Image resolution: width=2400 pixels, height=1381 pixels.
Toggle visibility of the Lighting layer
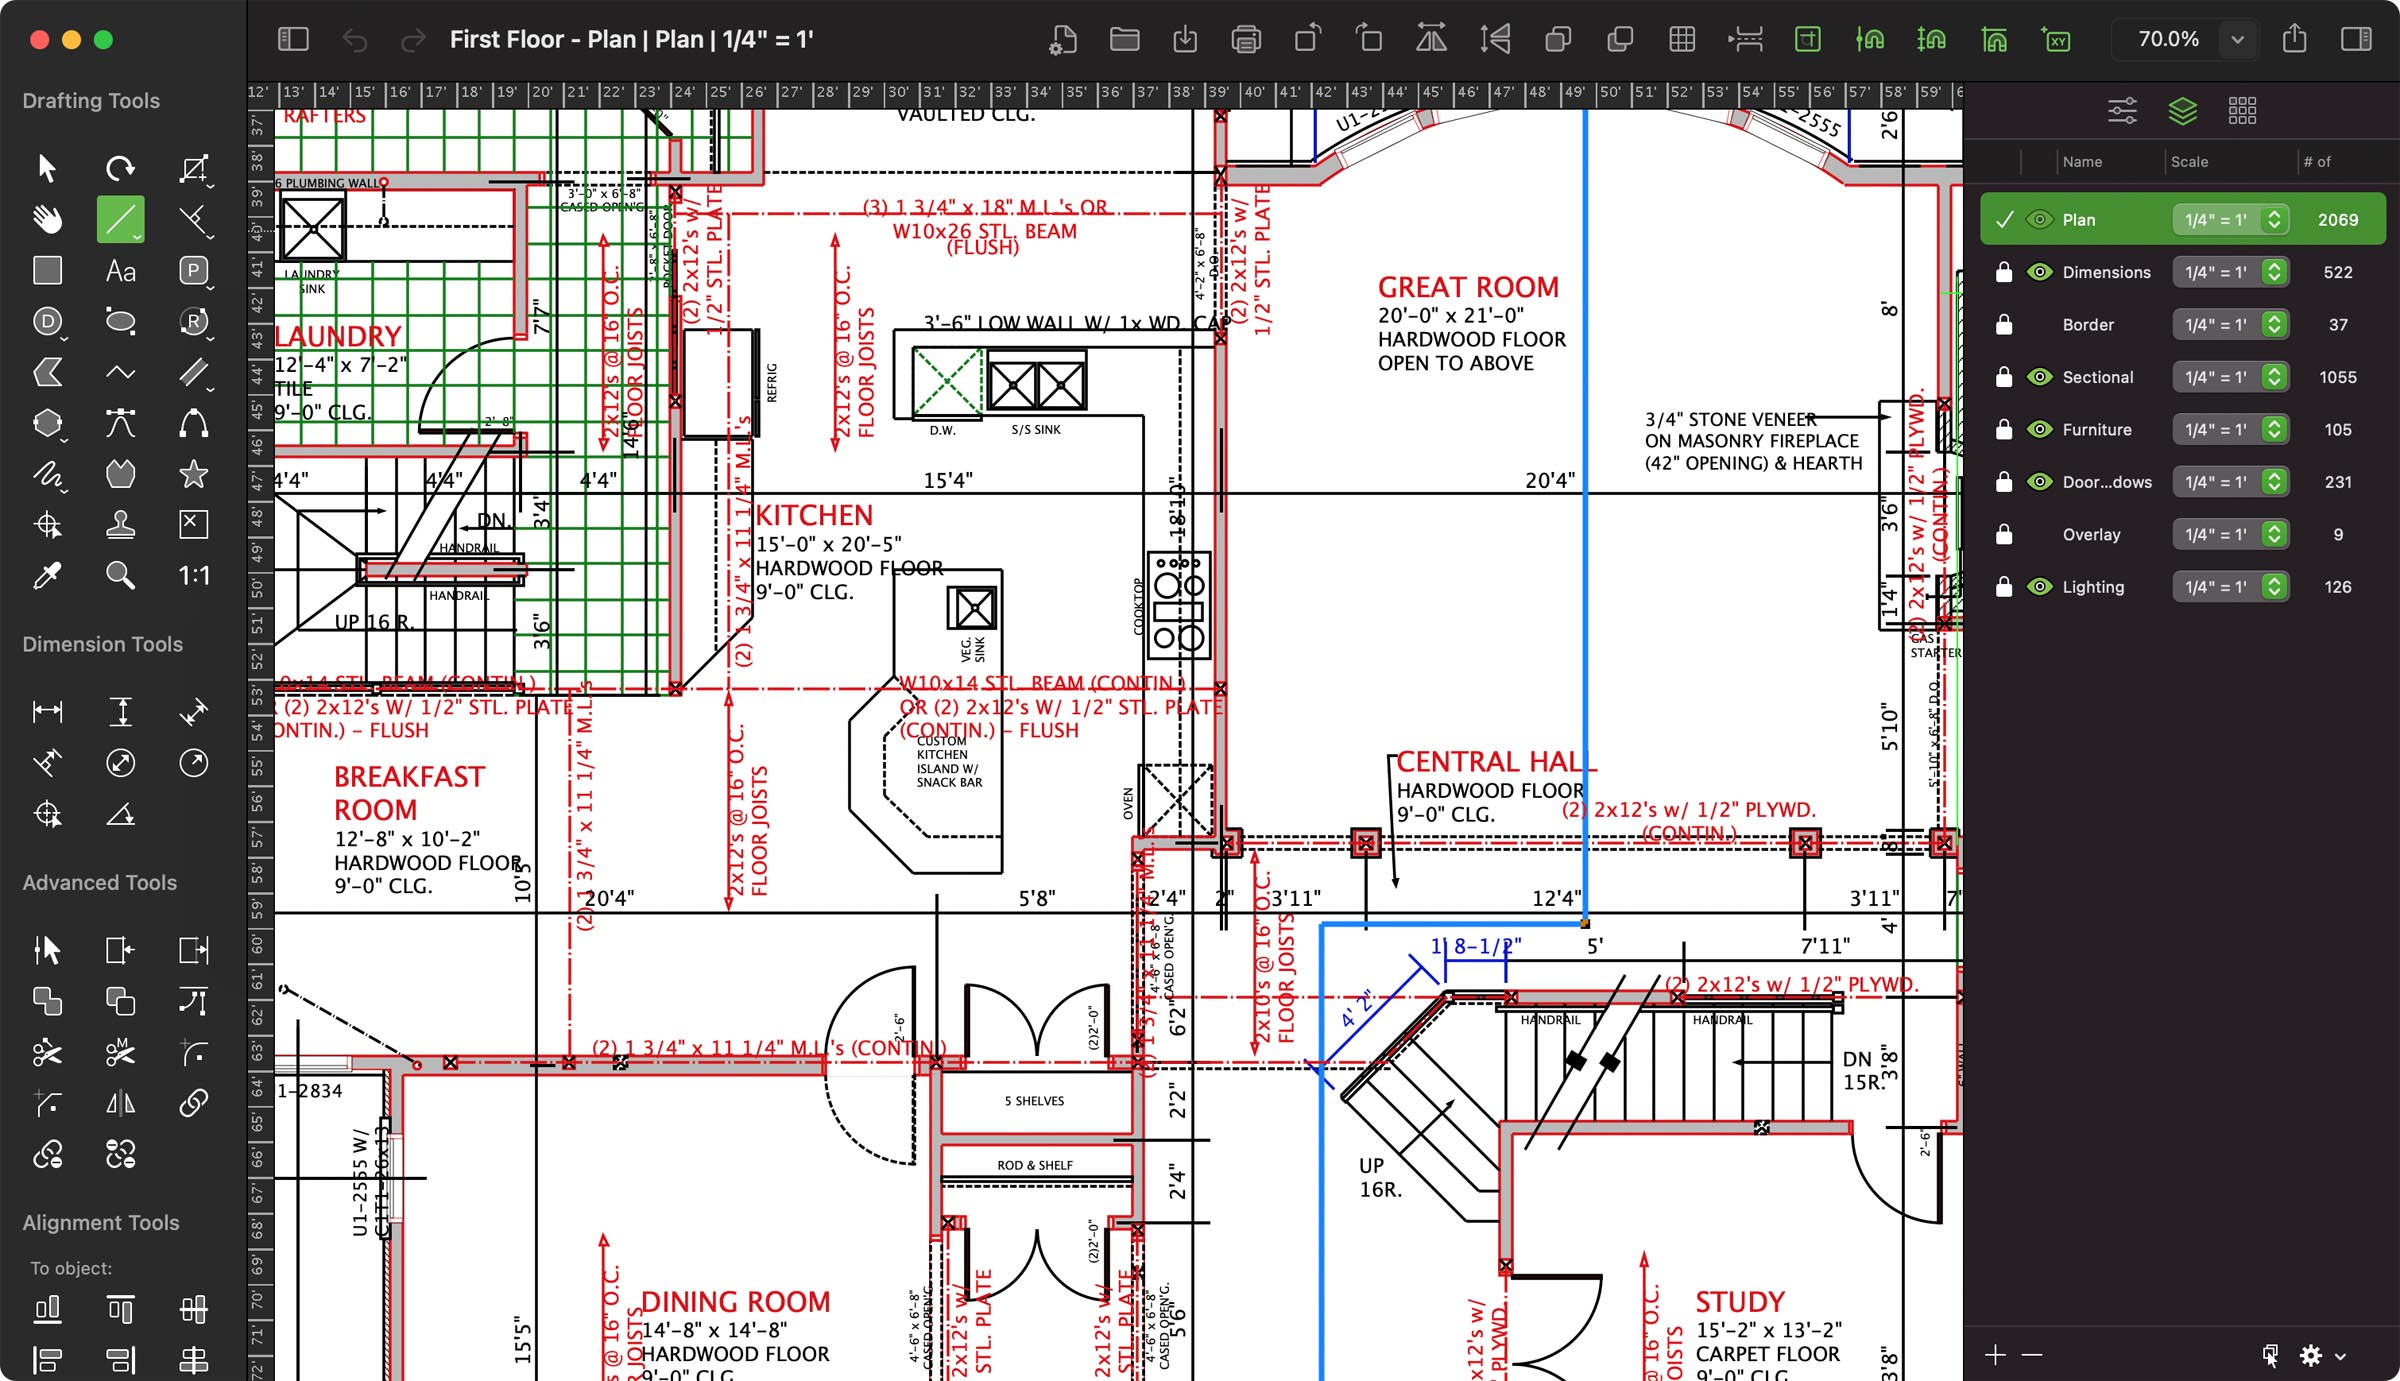click(x=2039, y=586)
